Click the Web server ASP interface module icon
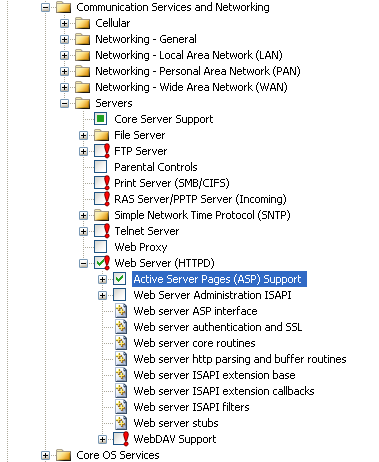 tap(121, 311)
